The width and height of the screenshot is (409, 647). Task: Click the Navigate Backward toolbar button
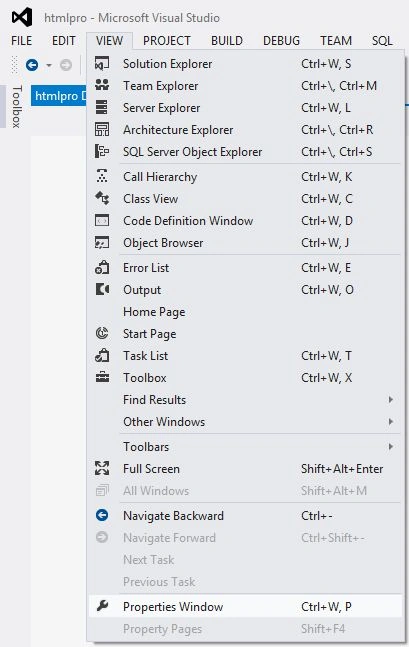click(x=32, y=65)
